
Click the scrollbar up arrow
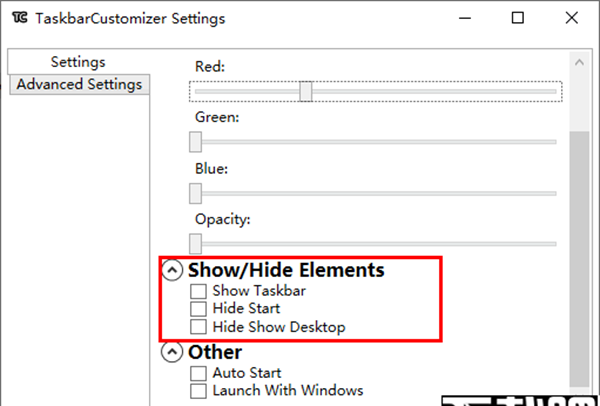click(579, 62)
